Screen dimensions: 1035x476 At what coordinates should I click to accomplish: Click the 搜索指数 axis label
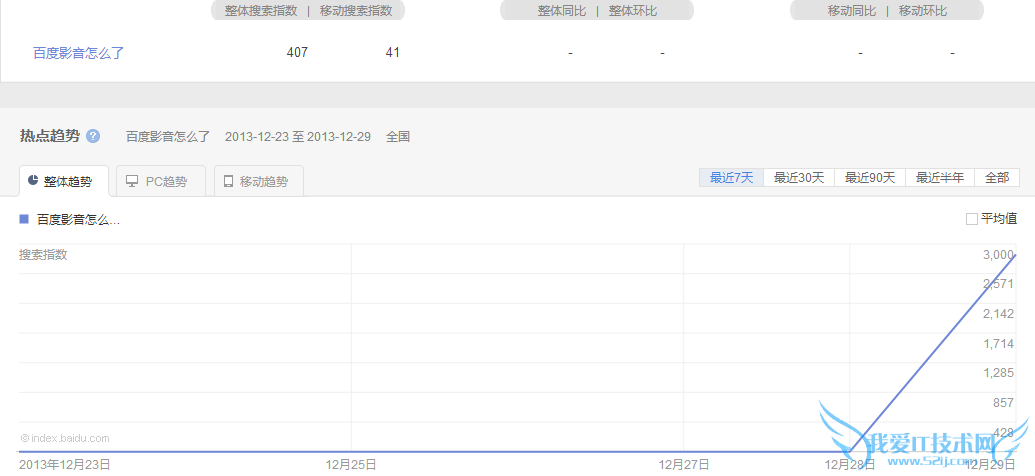point(43,255)
